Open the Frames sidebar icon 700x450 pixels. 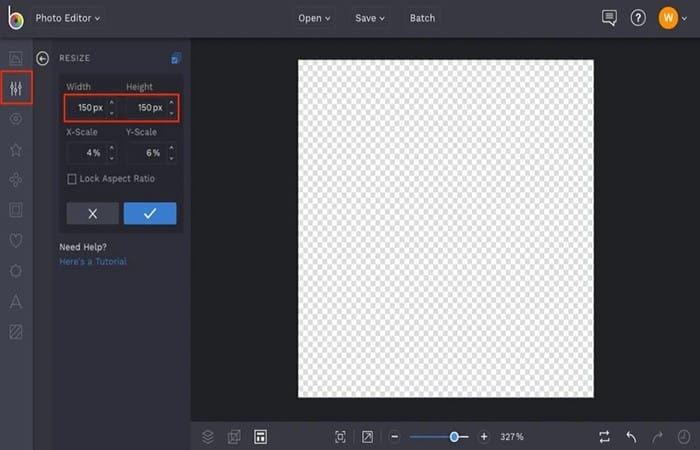[16, 210]
